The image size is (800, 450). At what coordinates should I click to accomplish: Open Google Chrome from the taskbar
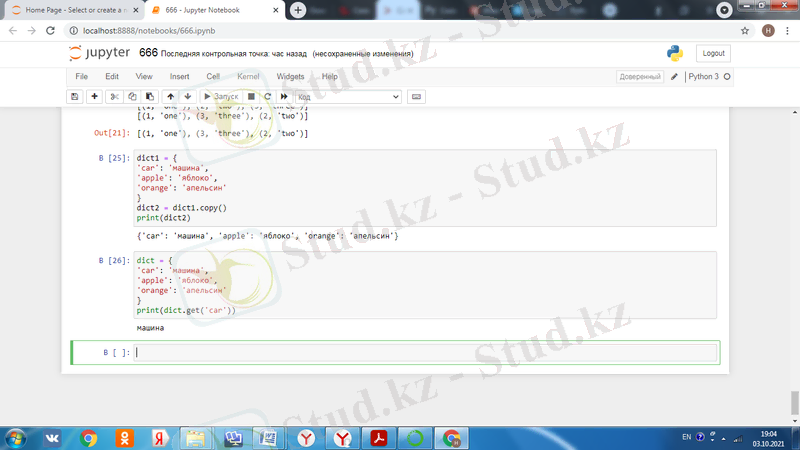[x=89, y=437]
